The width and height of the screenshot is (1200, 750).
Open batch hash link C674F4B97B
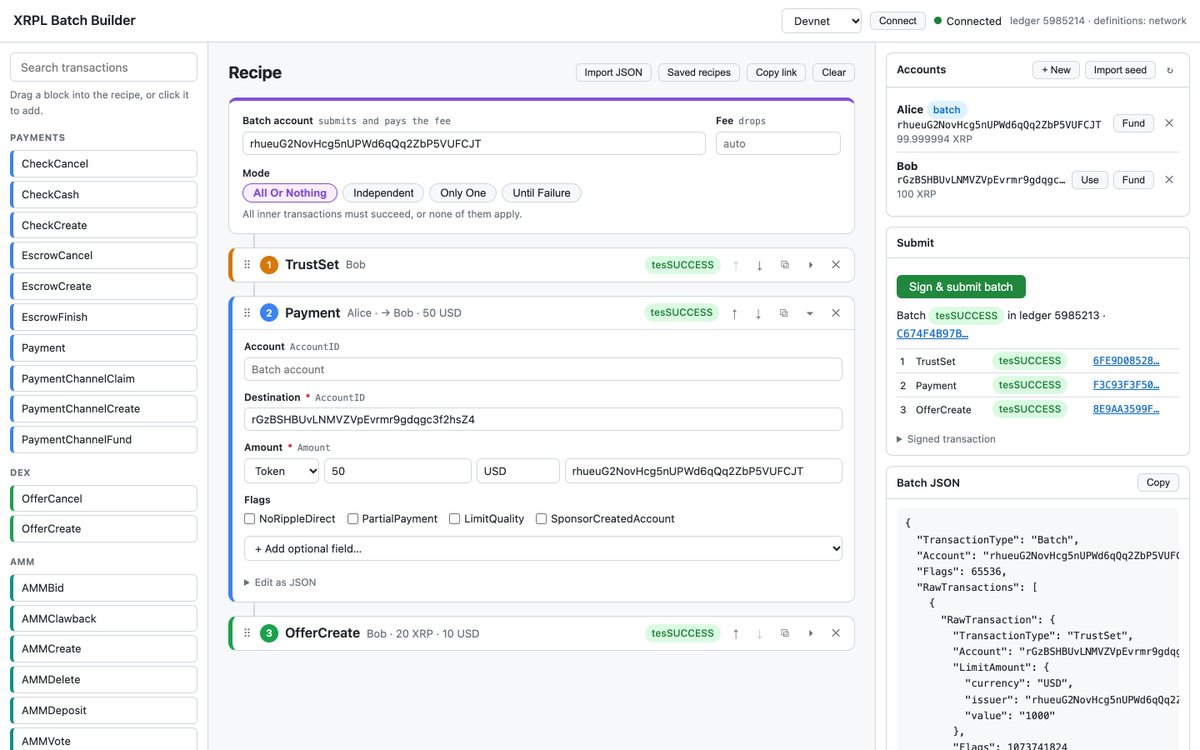[932, 333]
